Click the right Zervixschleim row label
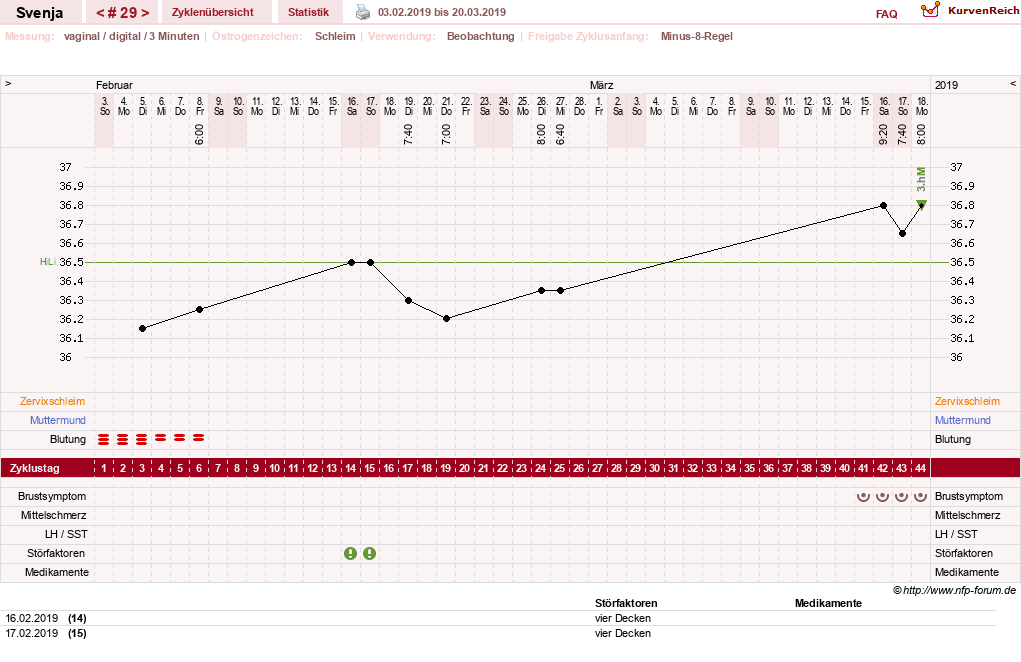This screenshot has width=1021, height=662. [968, 402]
